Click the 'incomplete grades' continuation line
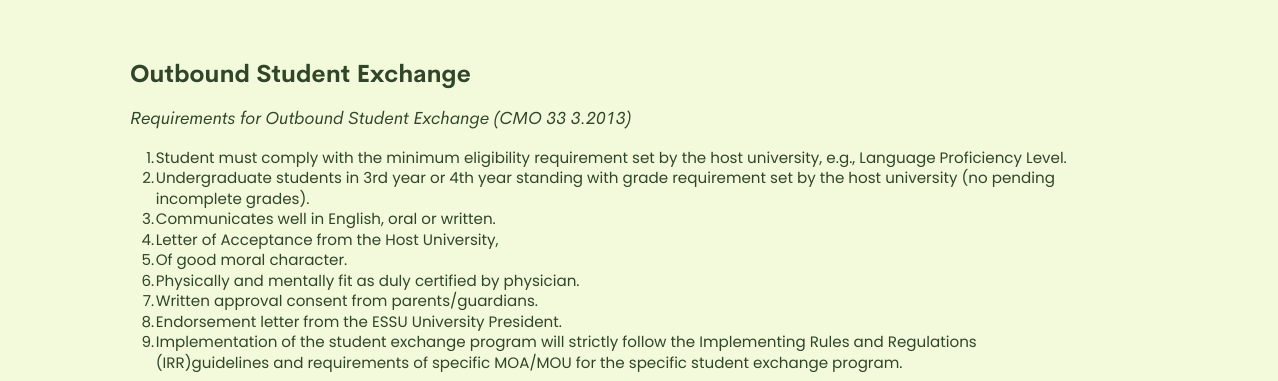The image size is (1278, 381). [x=233, y=199]
